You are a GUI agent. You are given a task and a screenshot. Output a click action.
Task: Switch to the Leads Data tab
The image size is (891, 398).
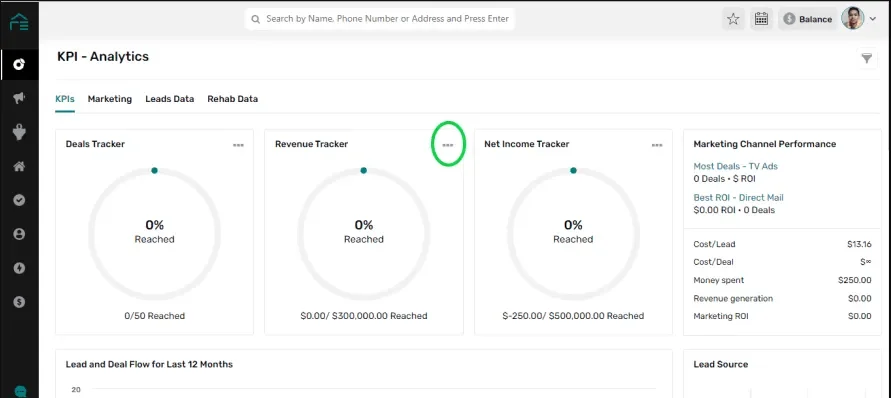[169, 99]
